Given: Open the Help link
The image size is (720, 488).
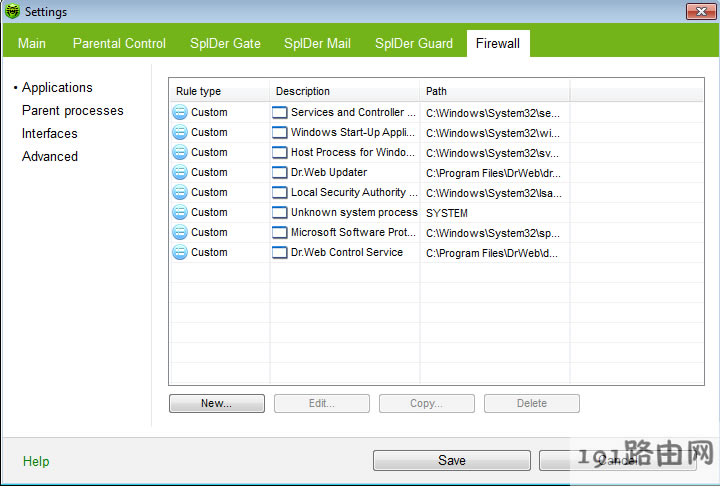Looking at the screenshot, I should (36, 461).
